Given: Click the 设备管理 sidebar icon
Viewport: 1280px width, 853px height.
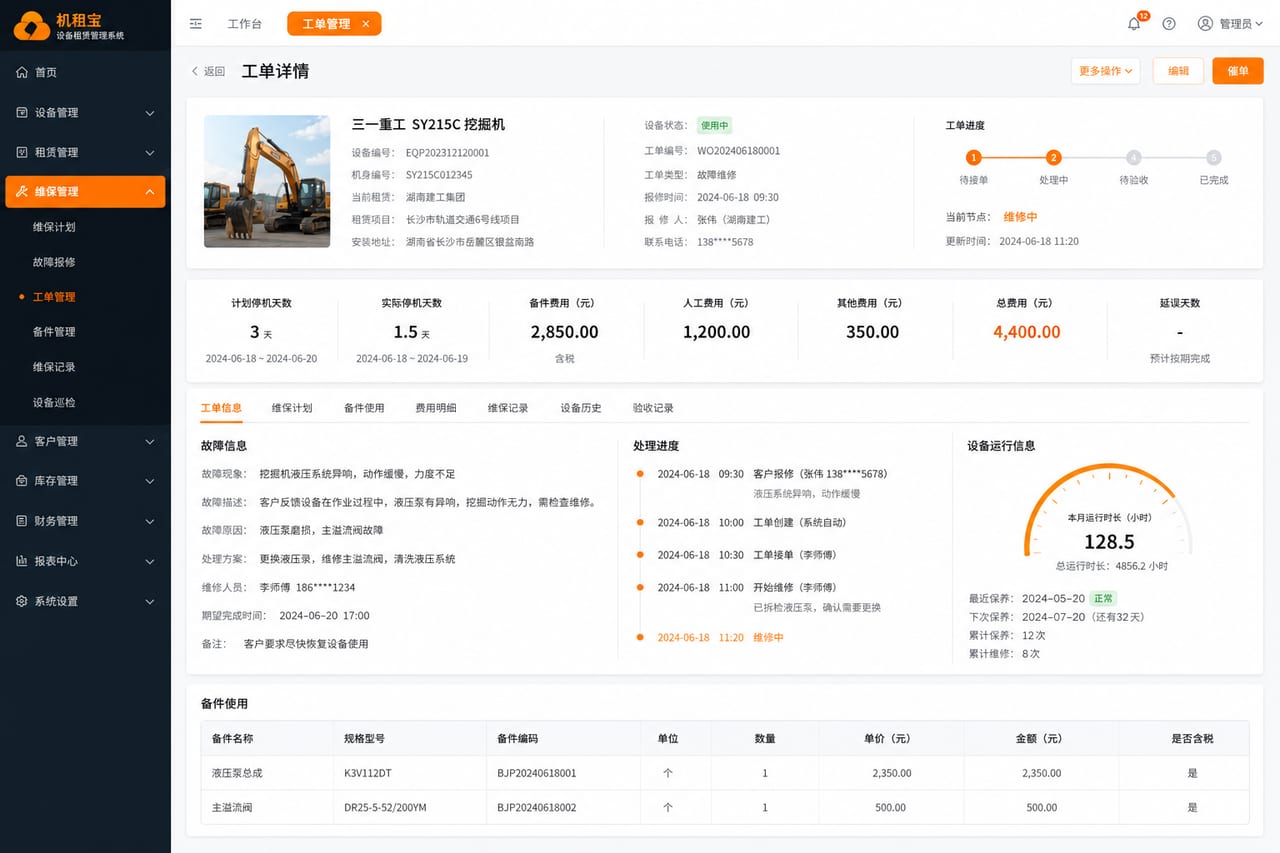Looking at the screenshot, I should [22, 112].
